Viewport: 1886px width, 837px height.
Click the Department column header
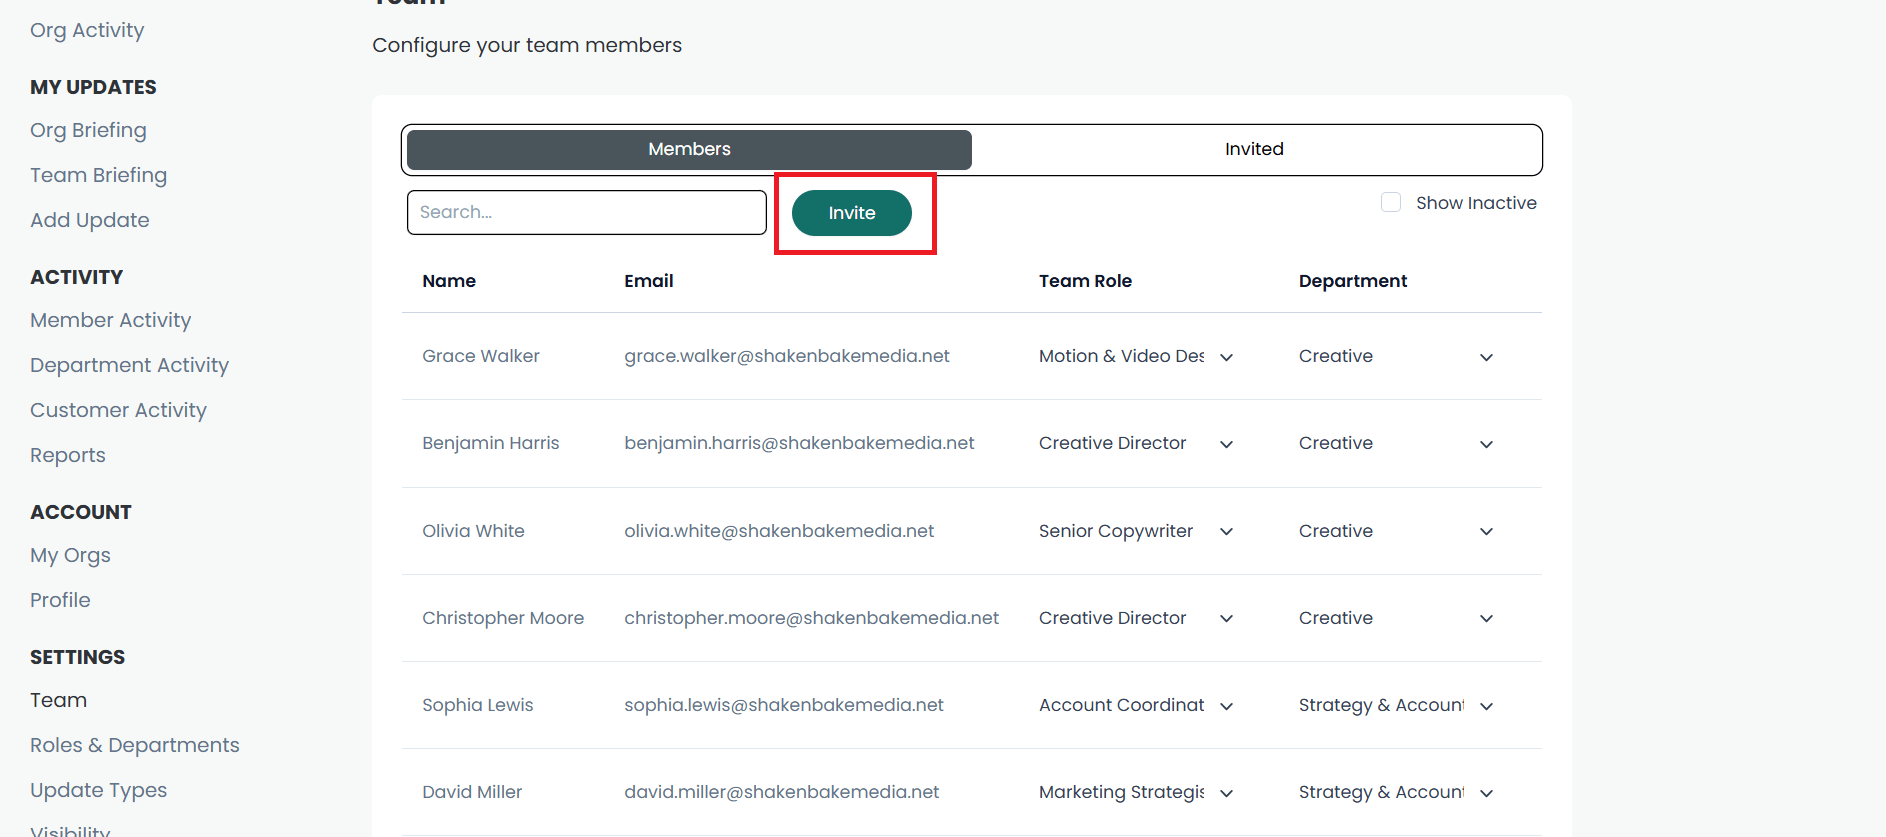1353,281
